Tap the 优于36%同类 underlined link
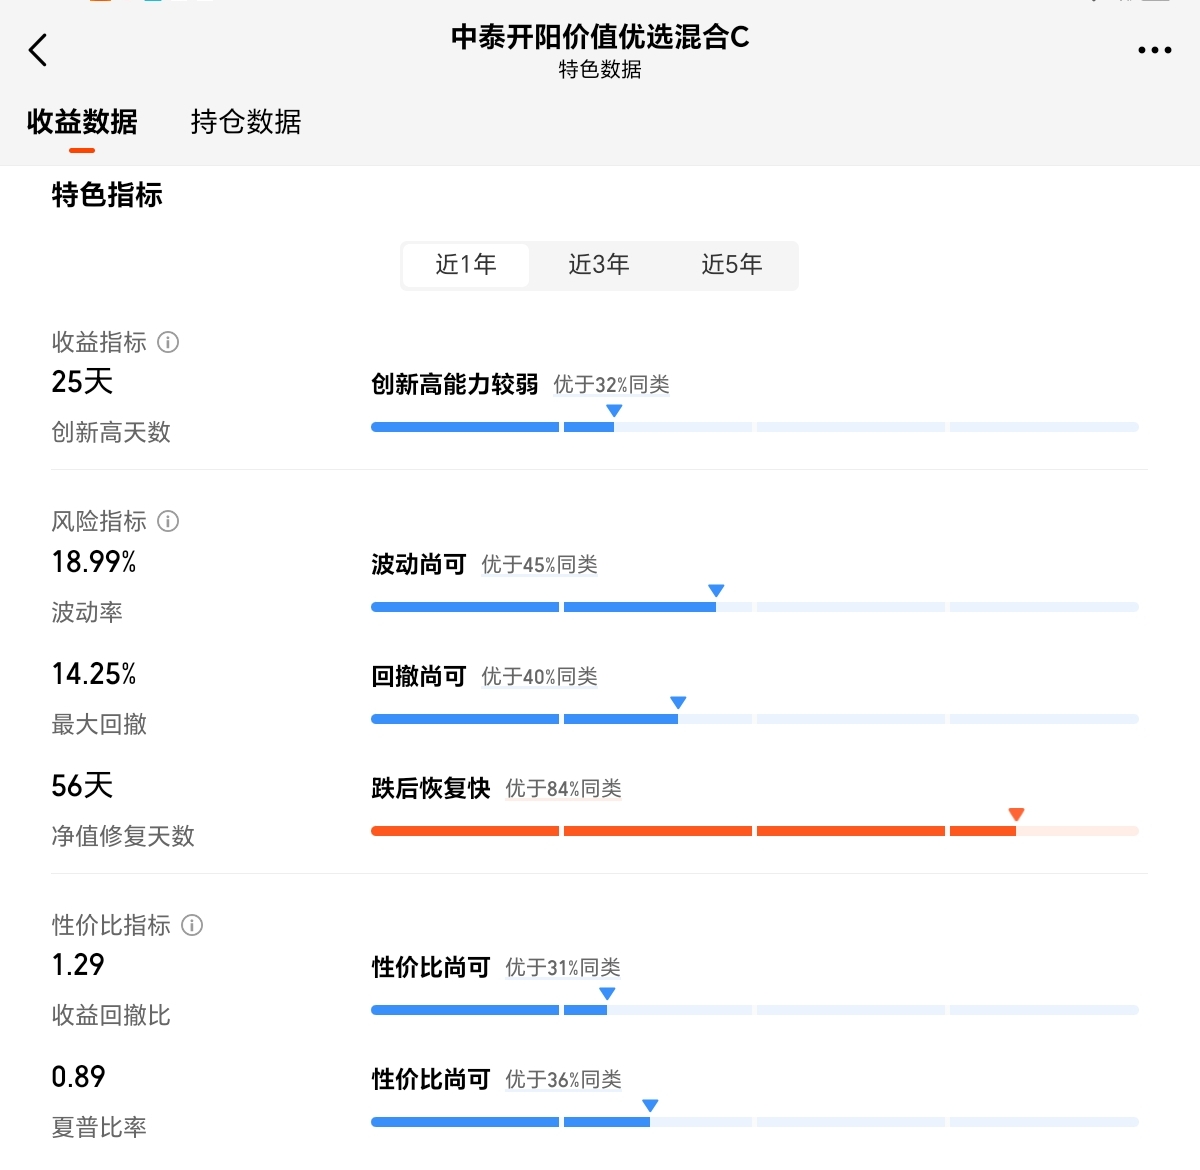The image size is (1200, 1170). click(563, 1080)
